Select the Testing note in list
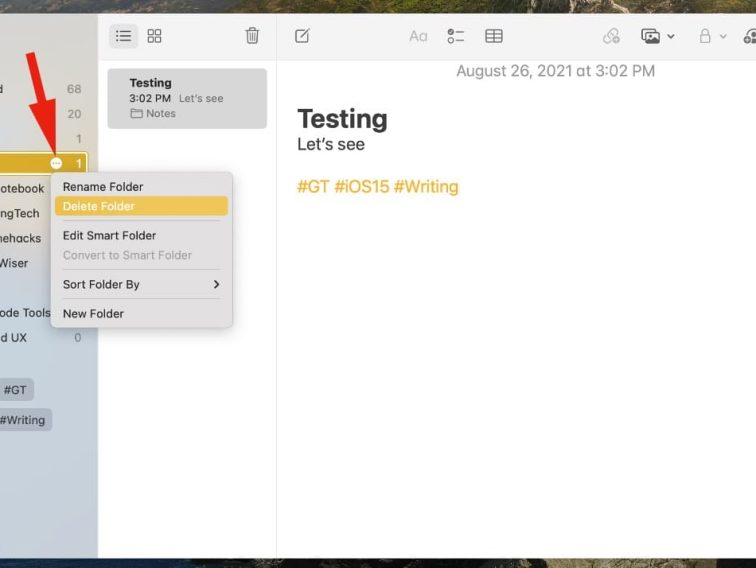The height and width of the screenshot is (568, 756). pyautogui.click(x=187, y=98)
